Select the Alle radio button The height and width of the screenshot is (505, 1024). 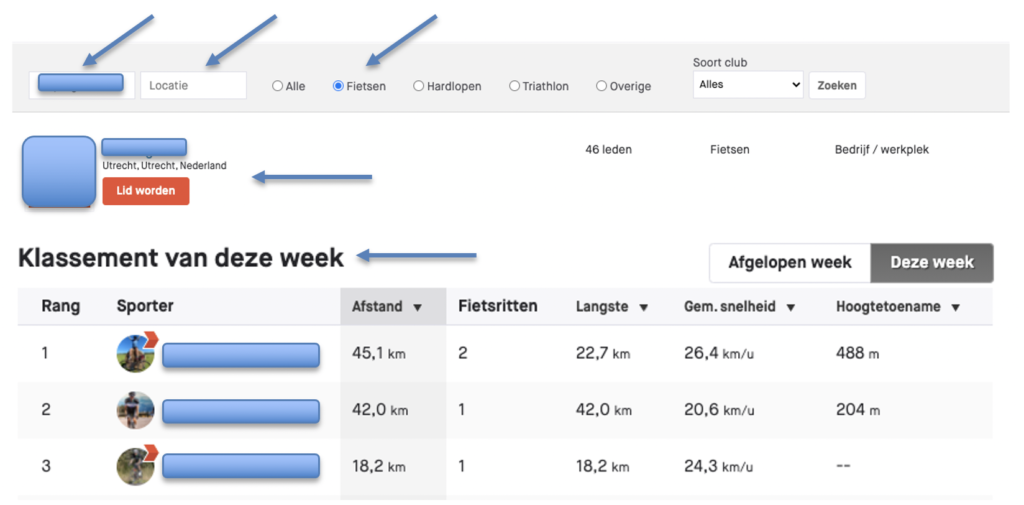tap(278, 86)
